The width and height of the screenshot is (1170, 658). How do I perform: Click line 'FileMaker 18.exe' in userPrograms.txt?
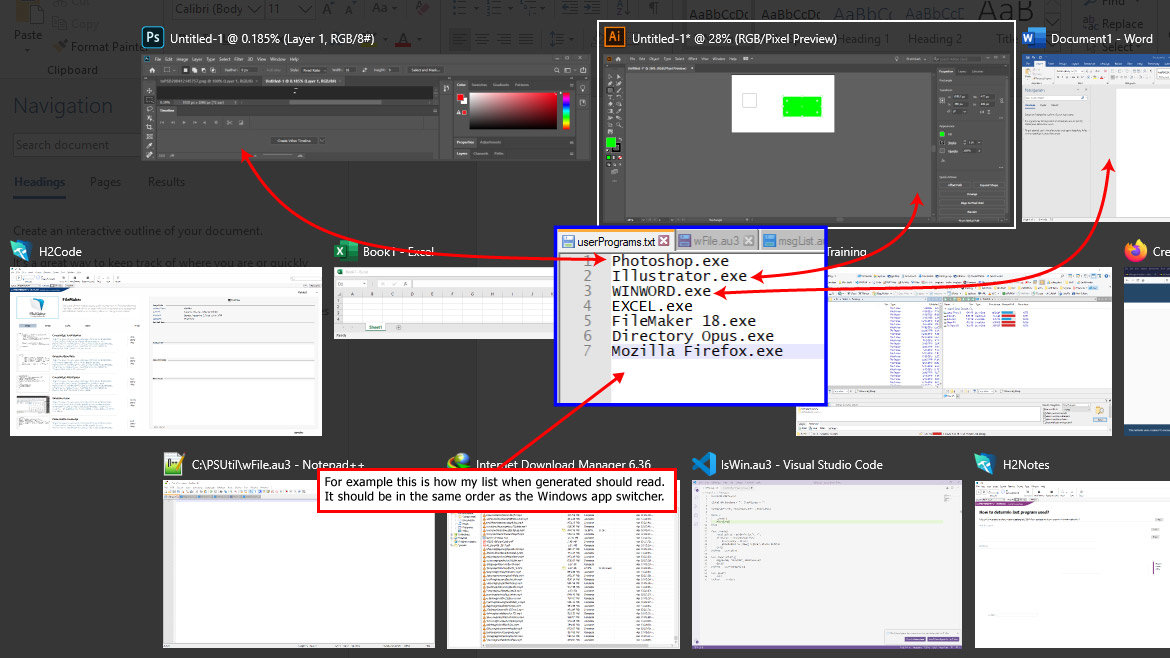tap(683, 321)
